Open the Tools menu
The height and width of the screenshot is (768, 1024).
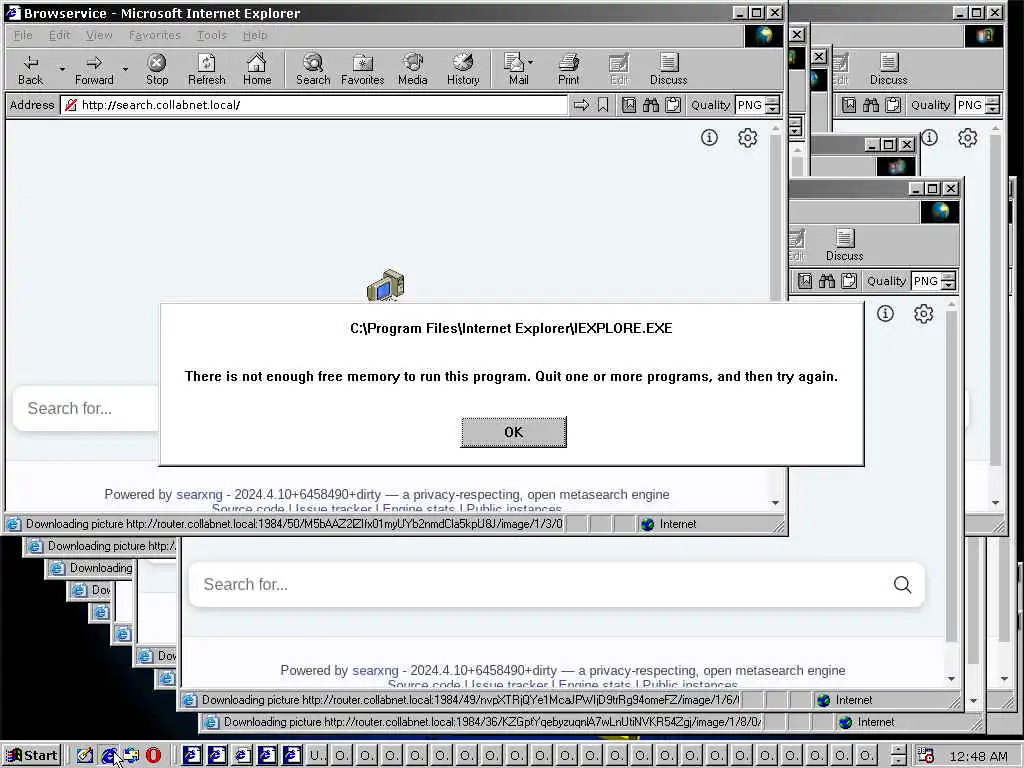coord(212,35)
